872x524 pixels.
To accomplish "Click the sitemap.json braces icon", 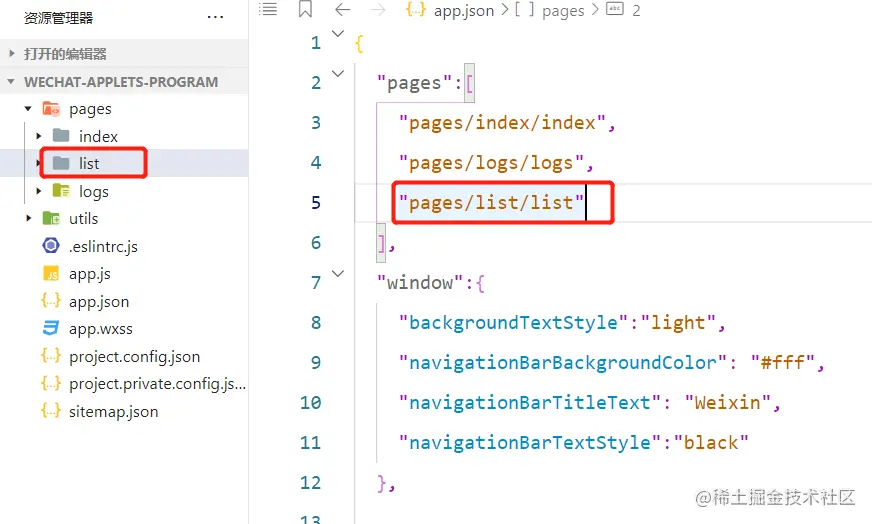I will pos(51,411).
